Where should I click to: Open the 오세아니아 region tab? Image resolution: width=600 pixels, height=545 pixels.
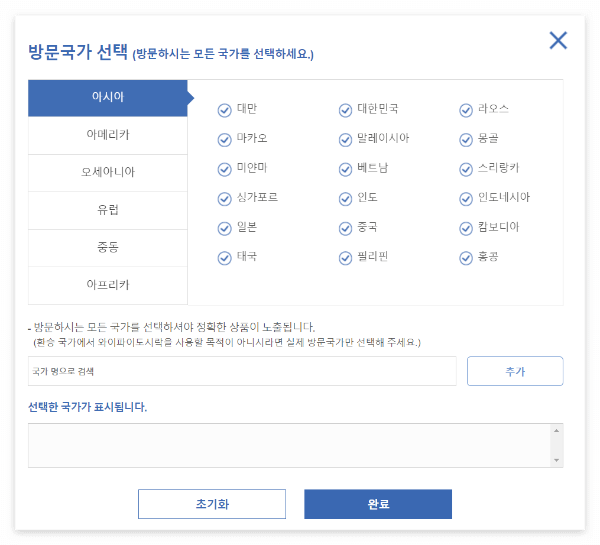(108, 173)
